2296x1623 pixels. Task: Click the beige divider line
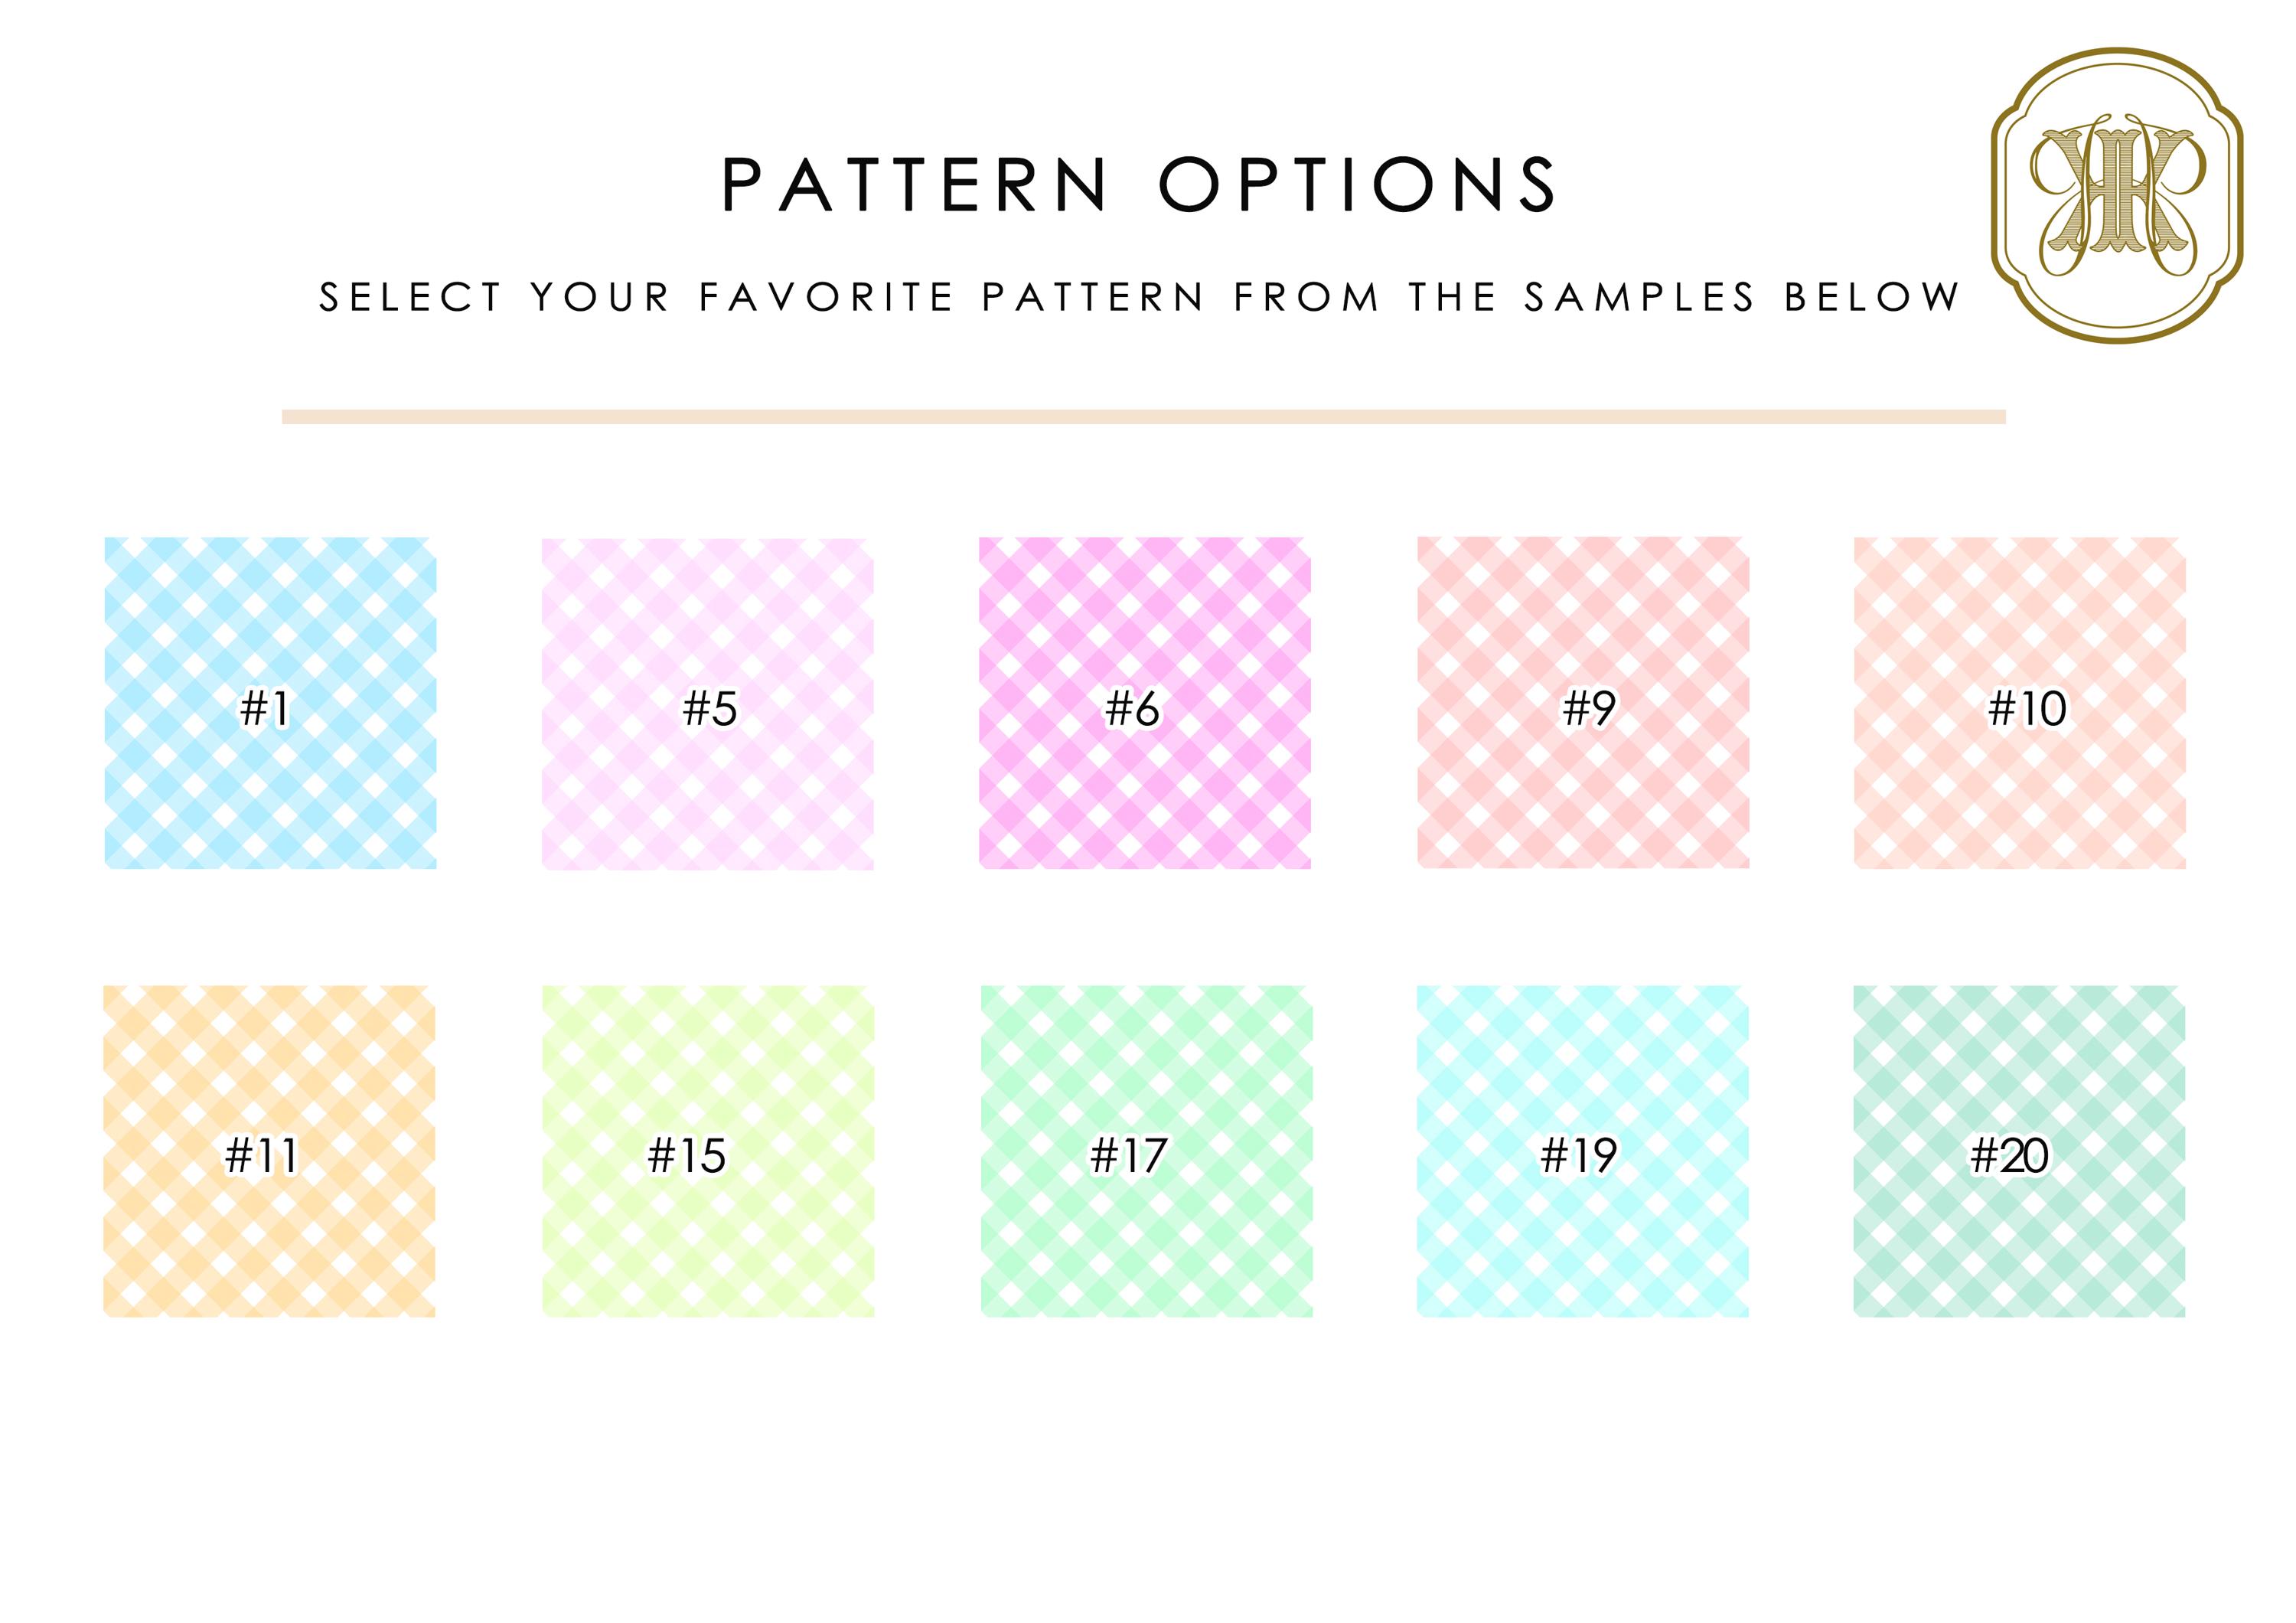pyautogui.click(x=1144, y=417)
